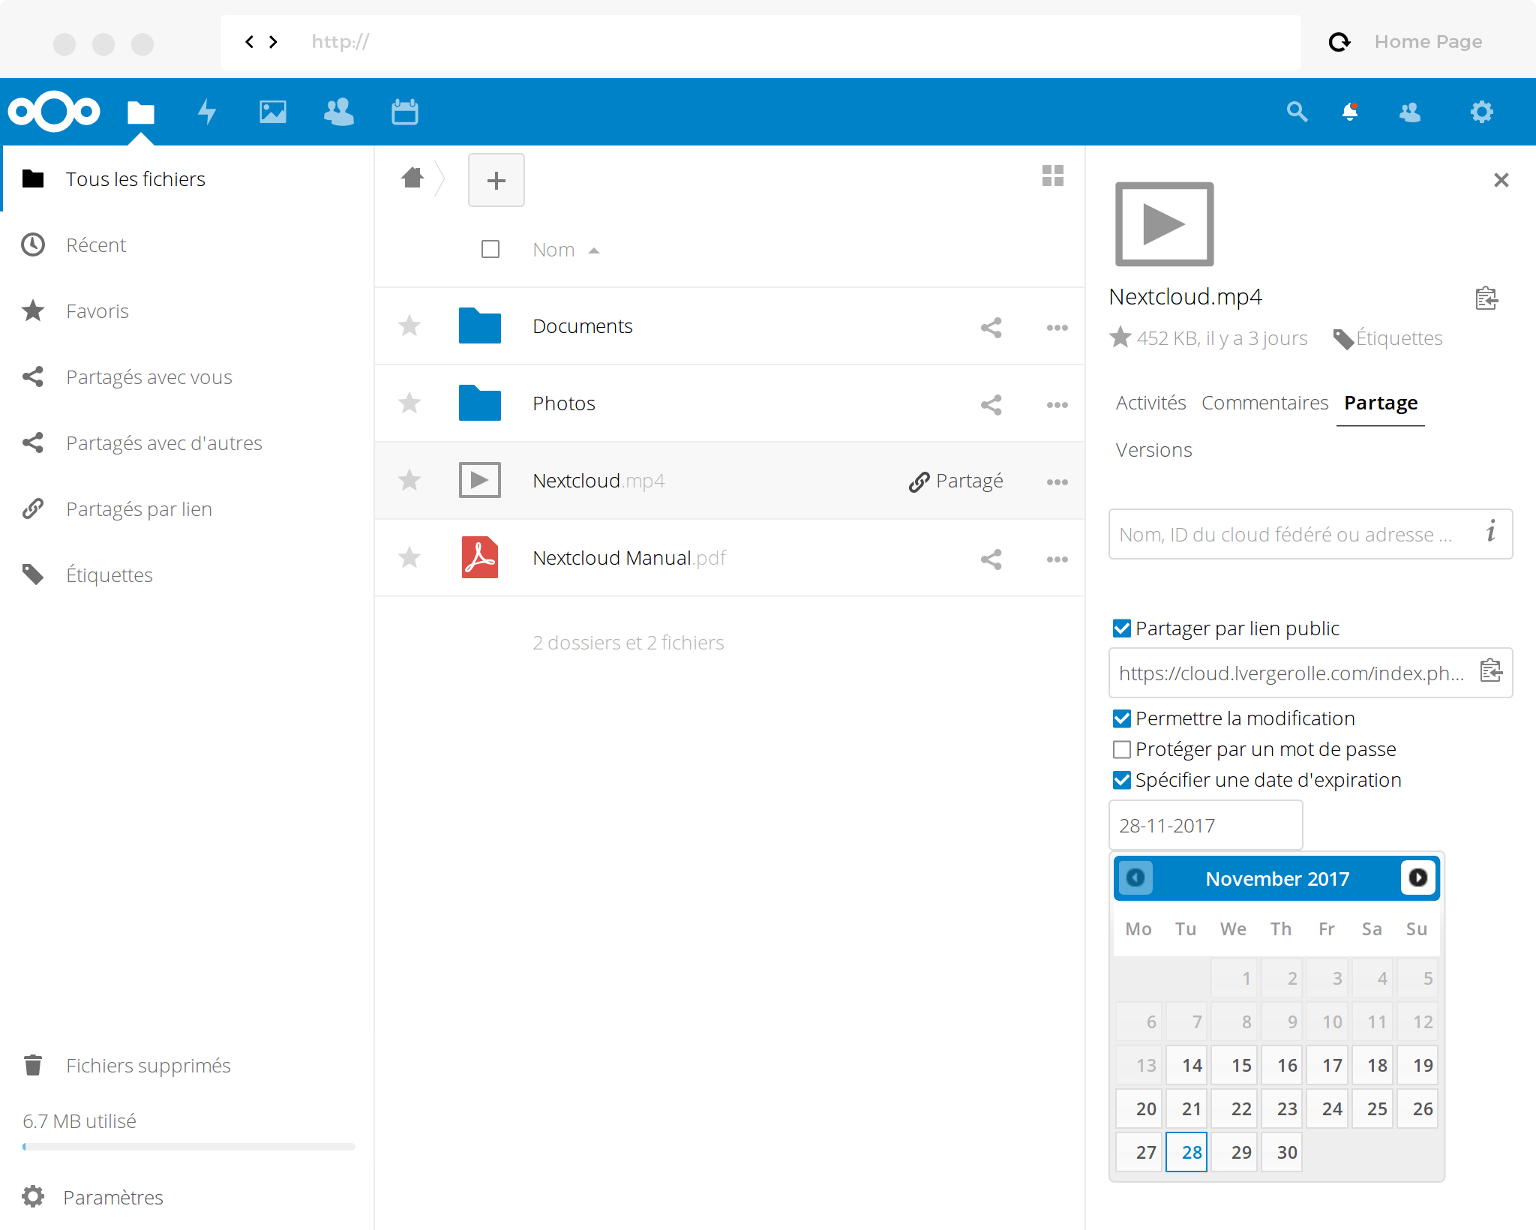Switch to grid view of files
Image resolution: width=1536 pixels, height=1230 pixels.
pyautogui.click(x=1053, y=176)
